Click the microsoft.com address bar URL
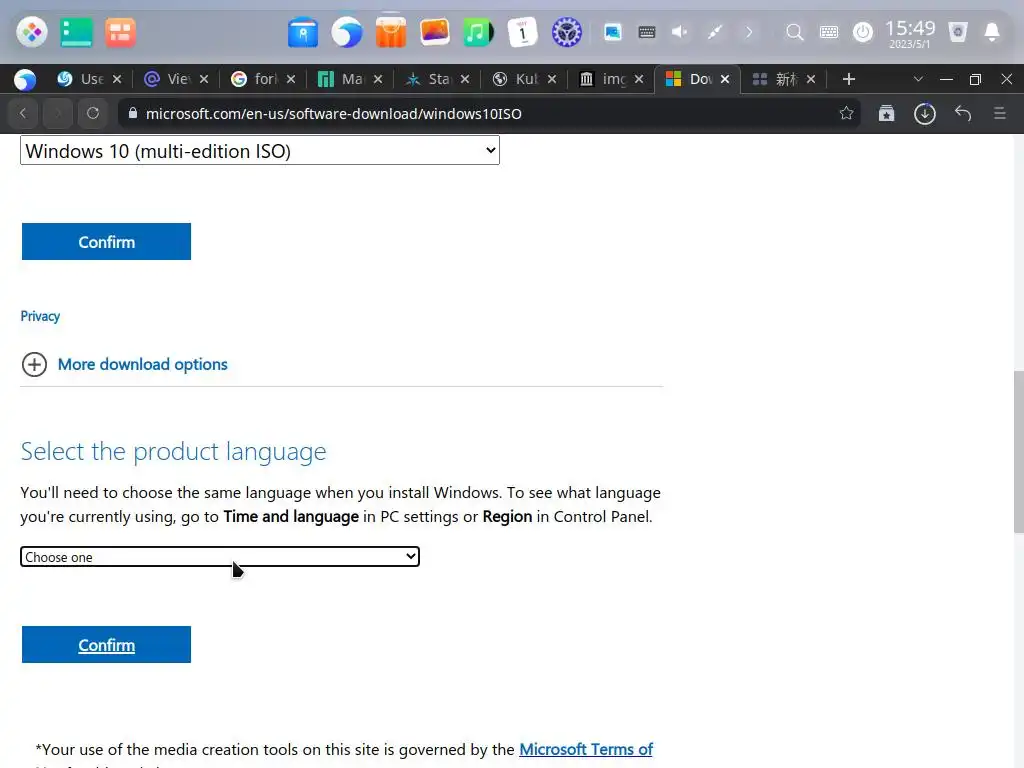 coord(334,114)
